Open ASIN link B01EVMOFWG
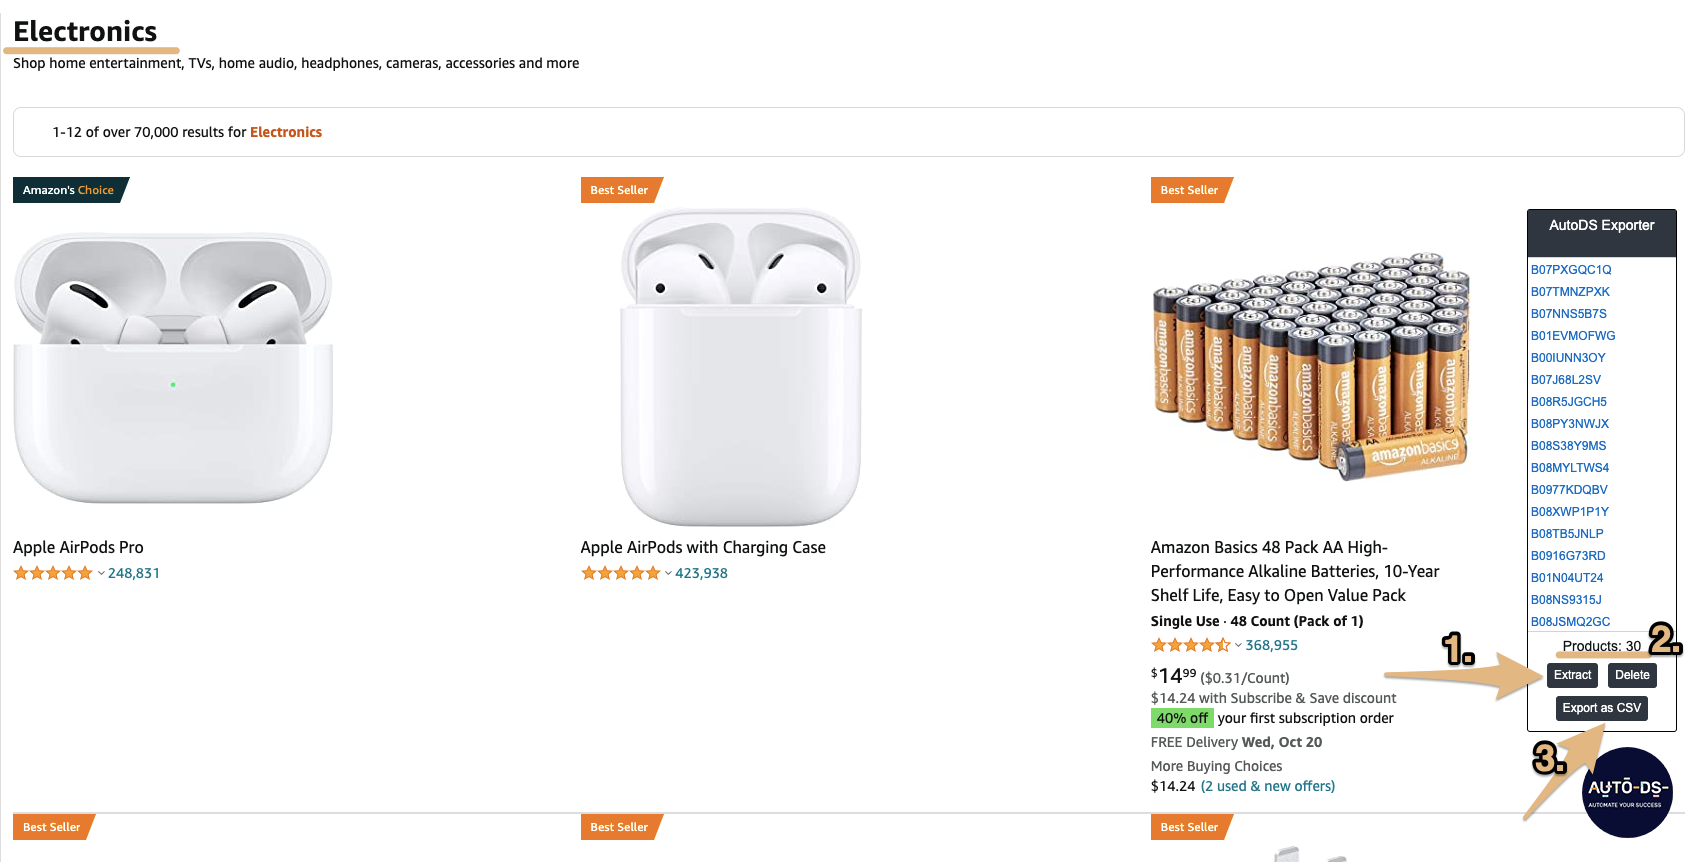 coord(1573,336)
